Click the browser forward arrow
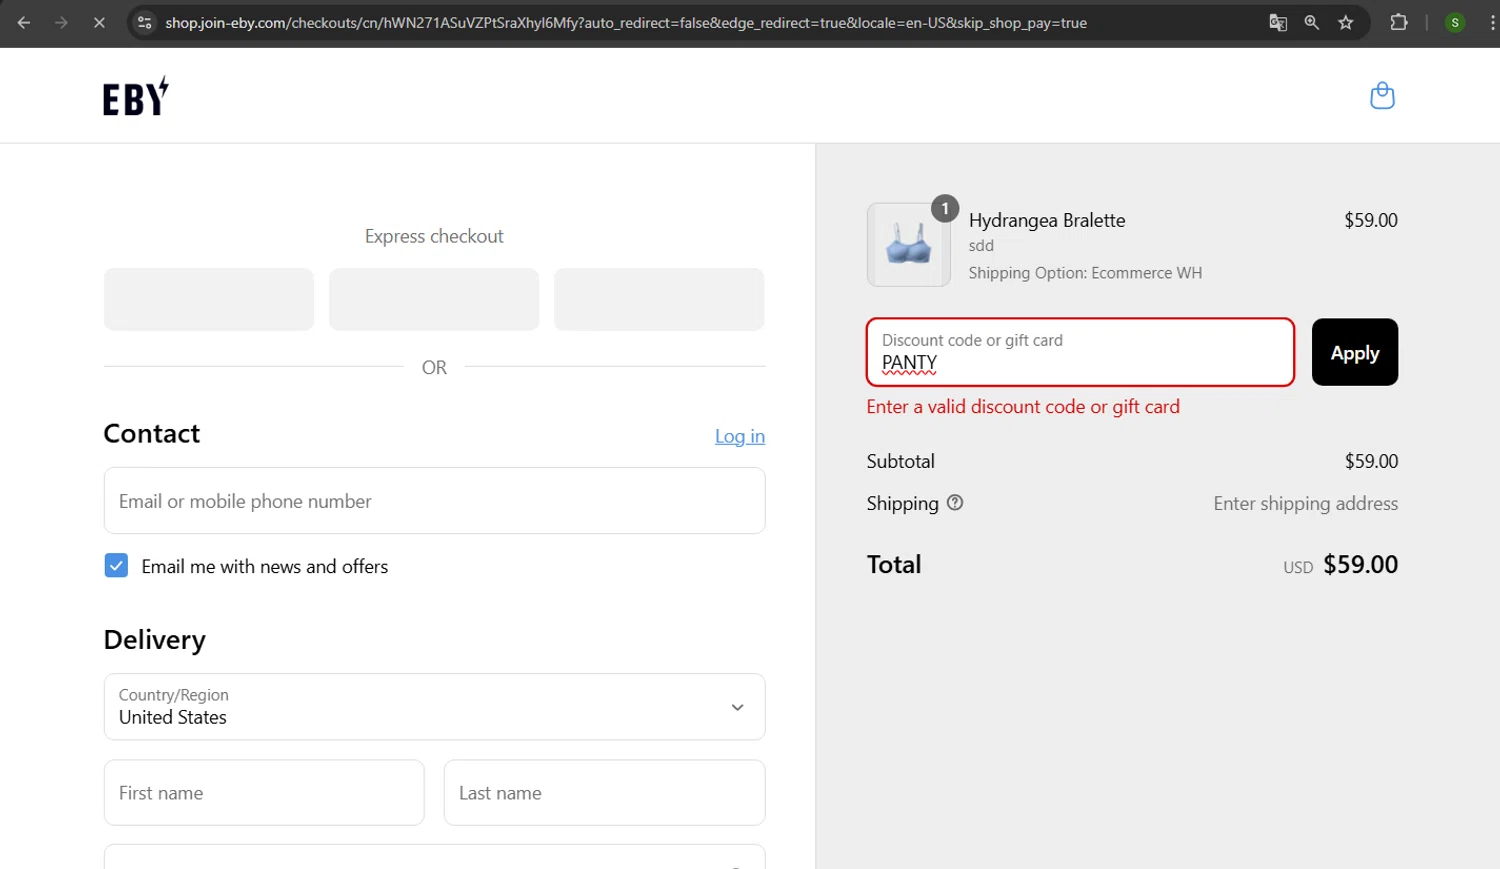 coord(62,22)
